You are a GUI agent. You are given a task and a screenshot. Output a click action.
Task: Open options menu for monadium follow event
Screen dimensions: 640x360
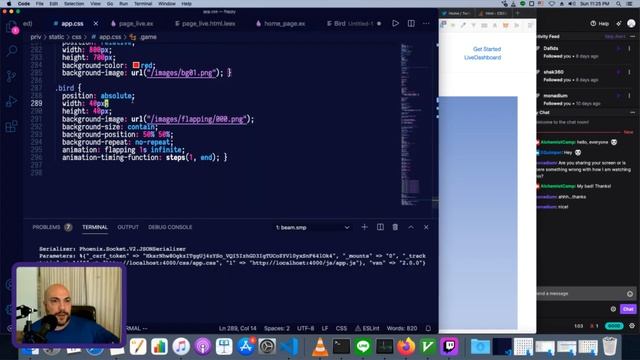point(629,96)
